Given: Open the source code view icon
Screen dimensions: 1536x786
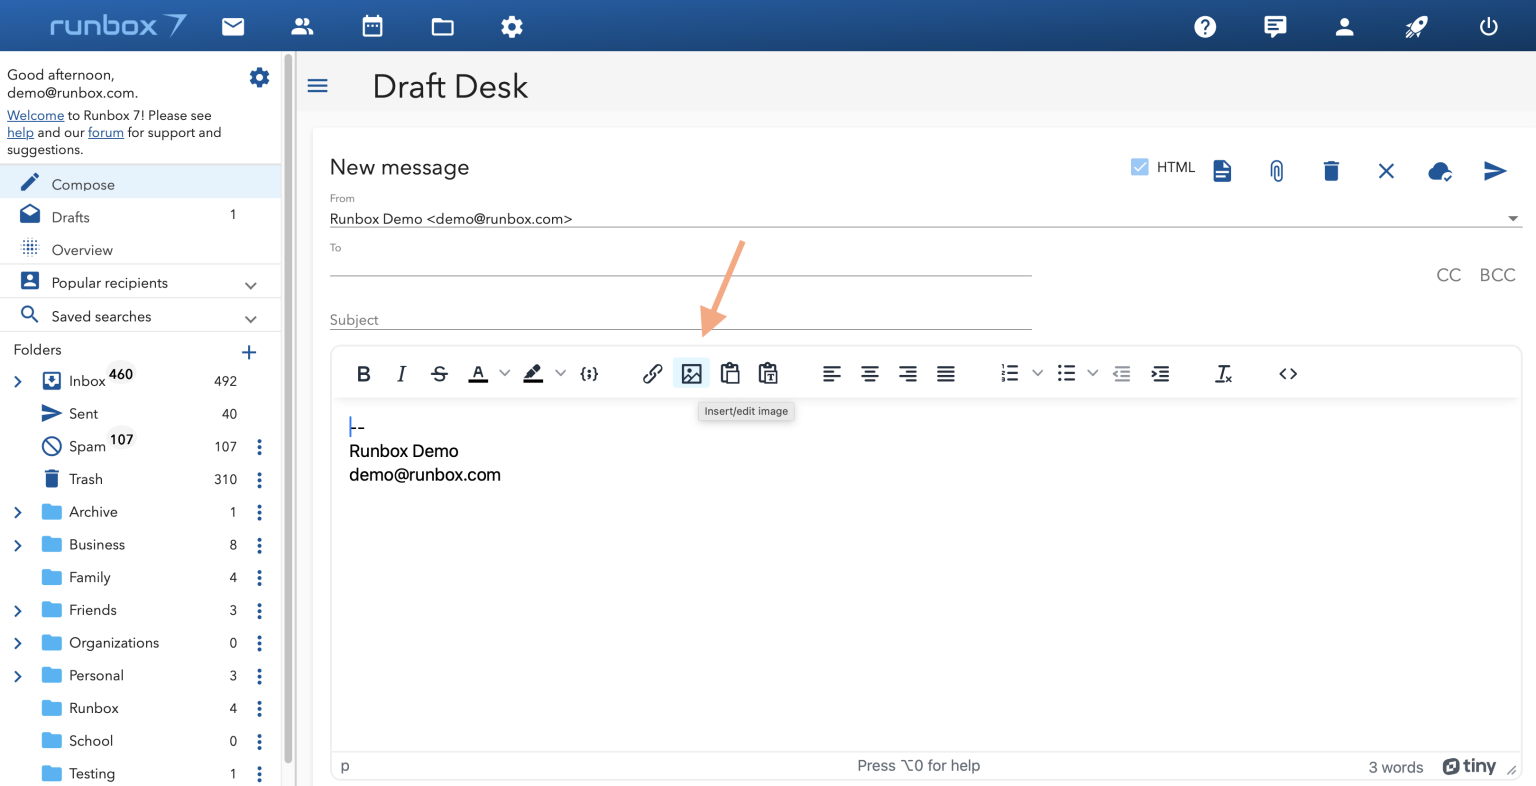Looking at the screenshot, I should (1288, 374).
